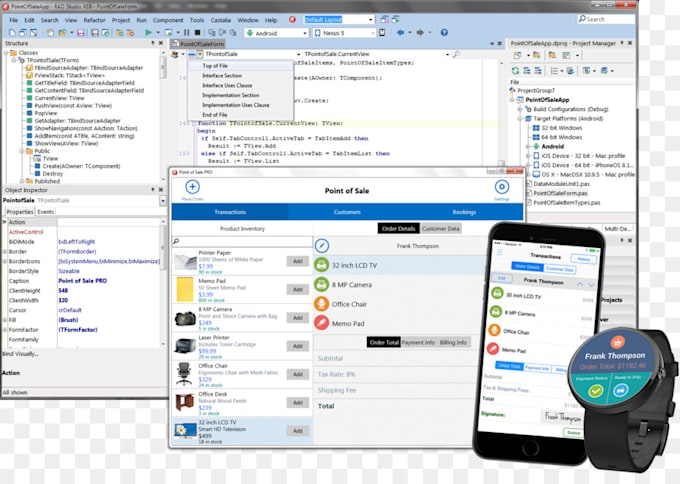The height and width of the screenshot is (484, 680).
Task: Expand the Target Platforms (Android) node
Action: click(x=520, y=118)
